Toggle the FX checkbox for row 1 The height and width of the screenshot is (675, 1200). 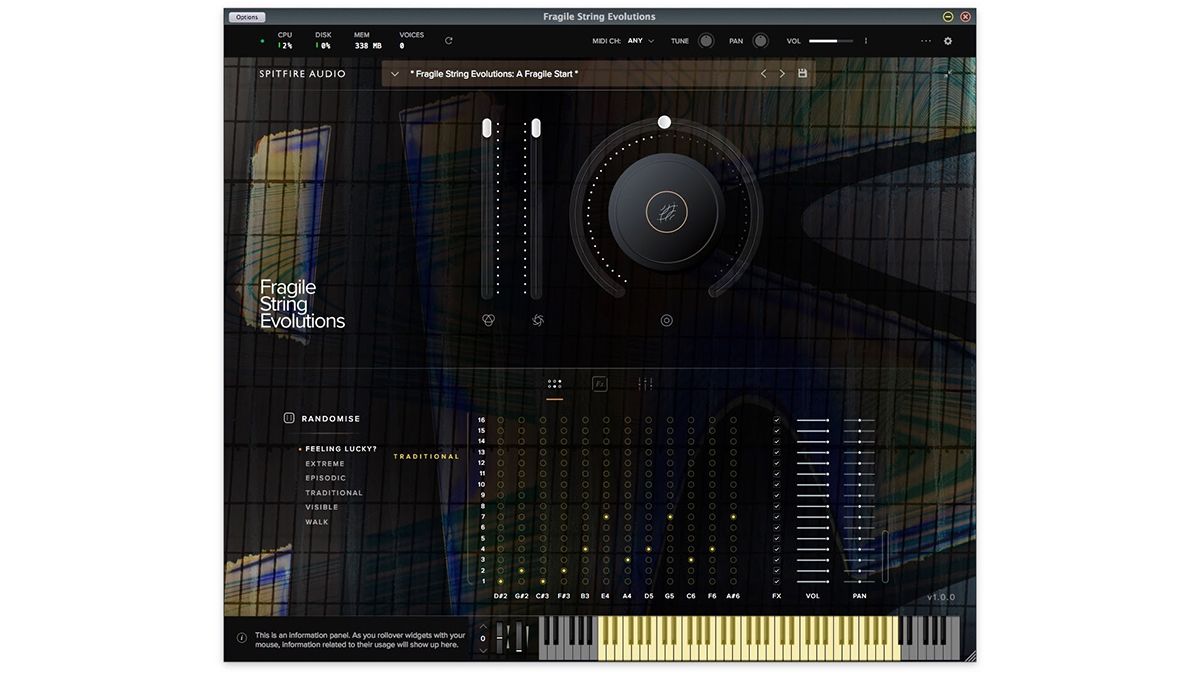[777, 581]
